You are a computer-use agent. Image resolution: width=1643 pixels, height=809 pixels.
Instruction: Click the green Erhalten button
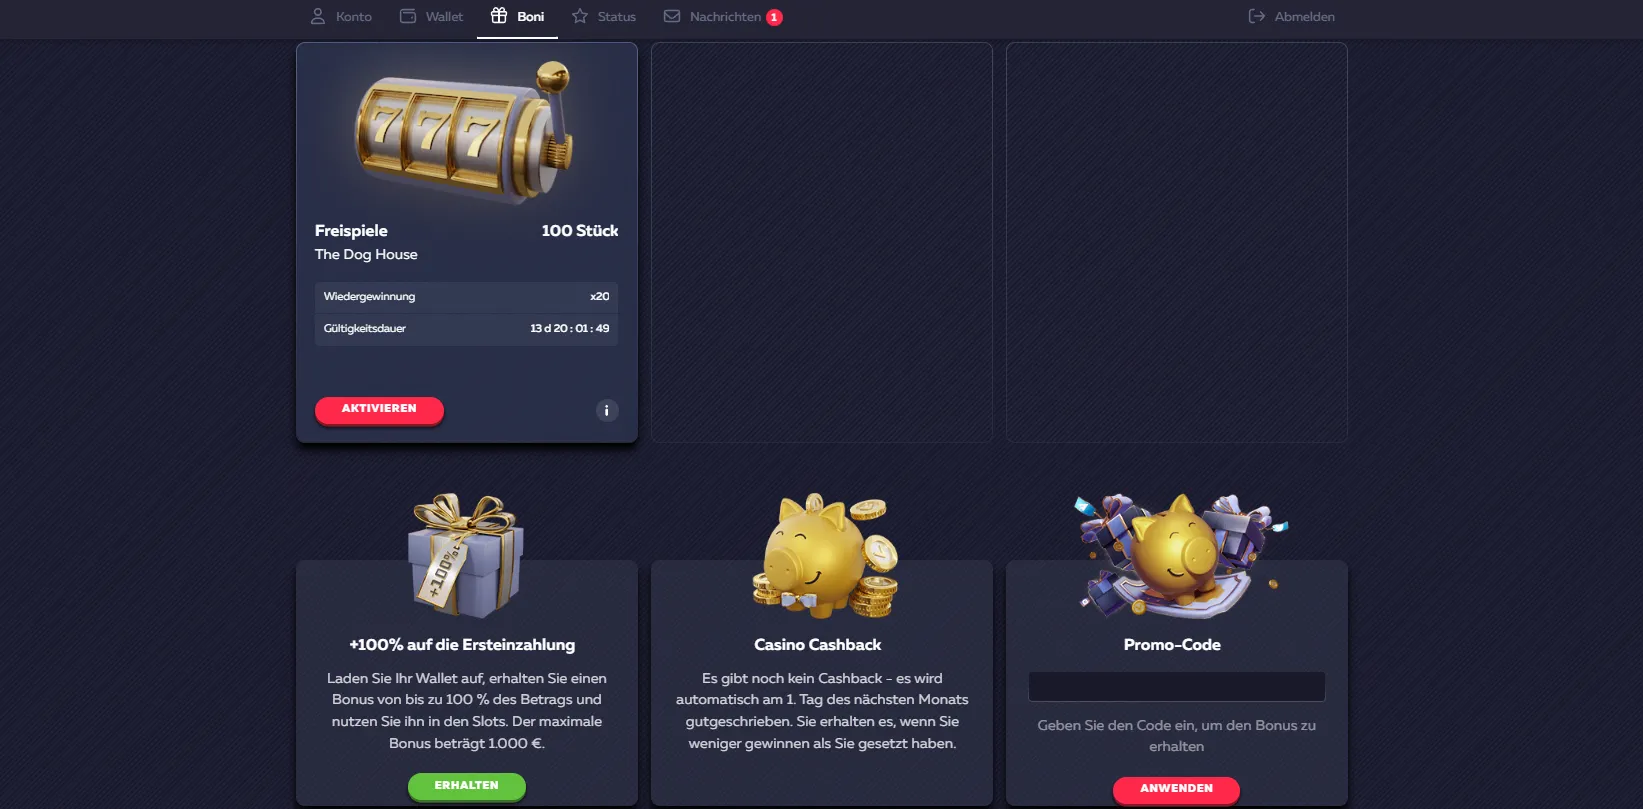click(x=466, y=786)
